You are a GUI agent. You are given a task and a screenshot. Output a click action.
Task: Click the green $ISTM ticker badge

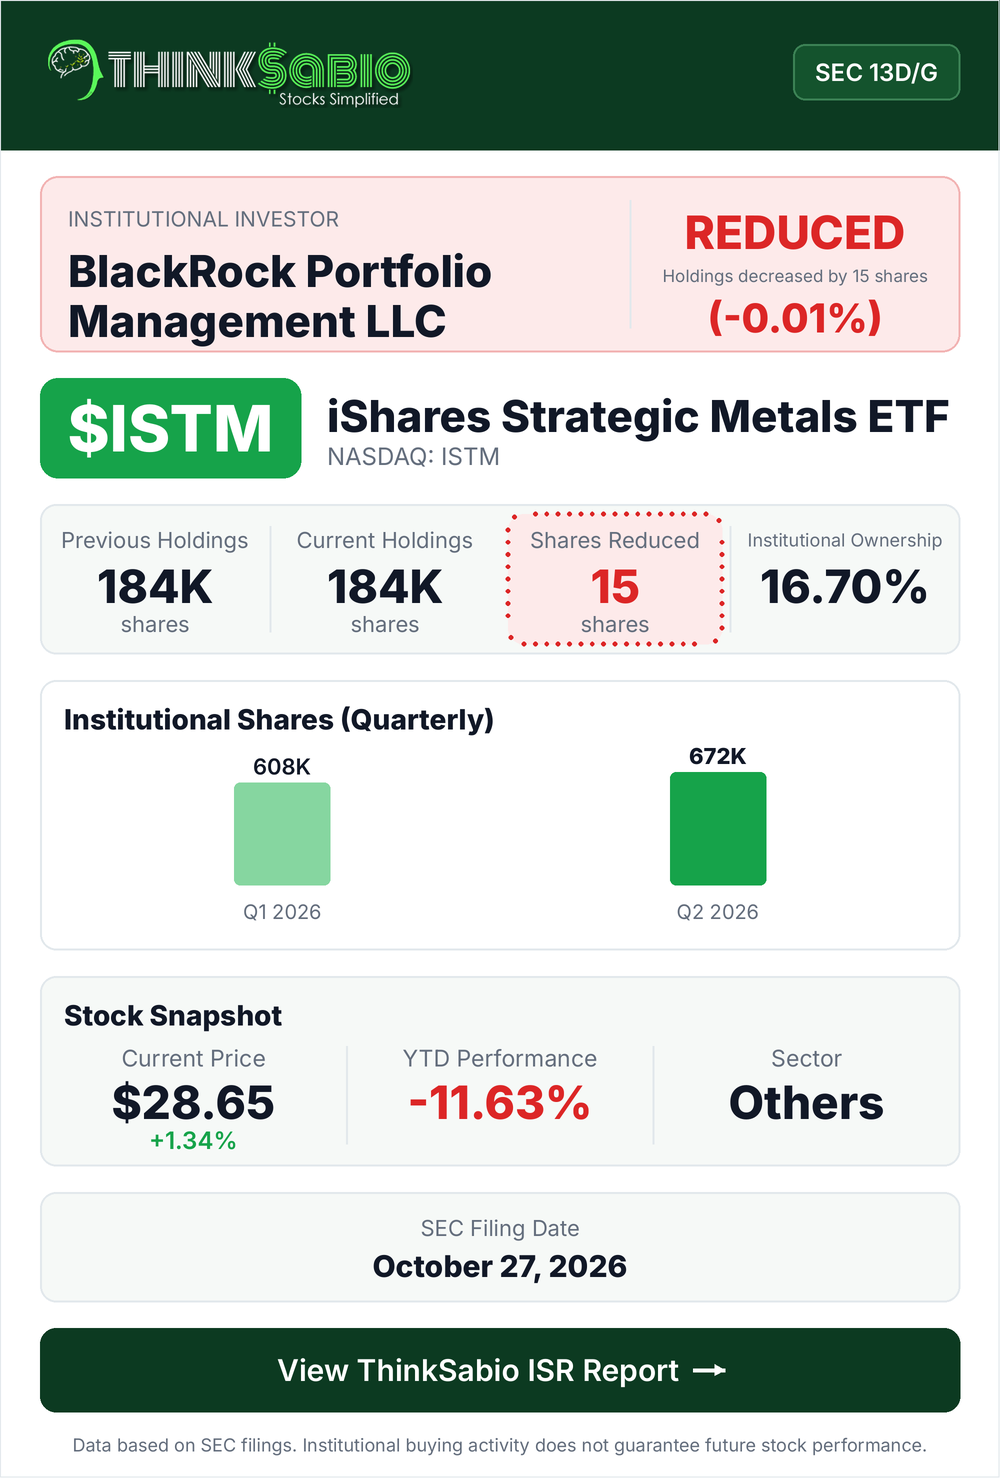pyautogui.click(x=171, y=428)
